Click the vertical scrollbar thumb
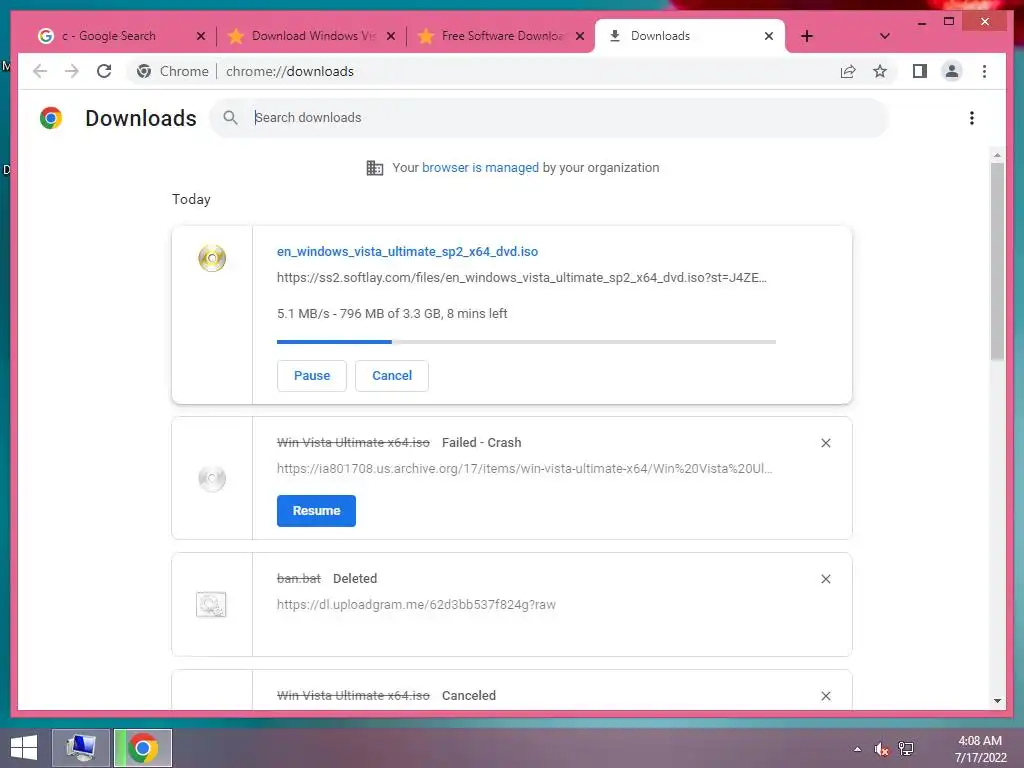Image resolution: width=1024 pixels, height=768 pixels. coord(997,261)
